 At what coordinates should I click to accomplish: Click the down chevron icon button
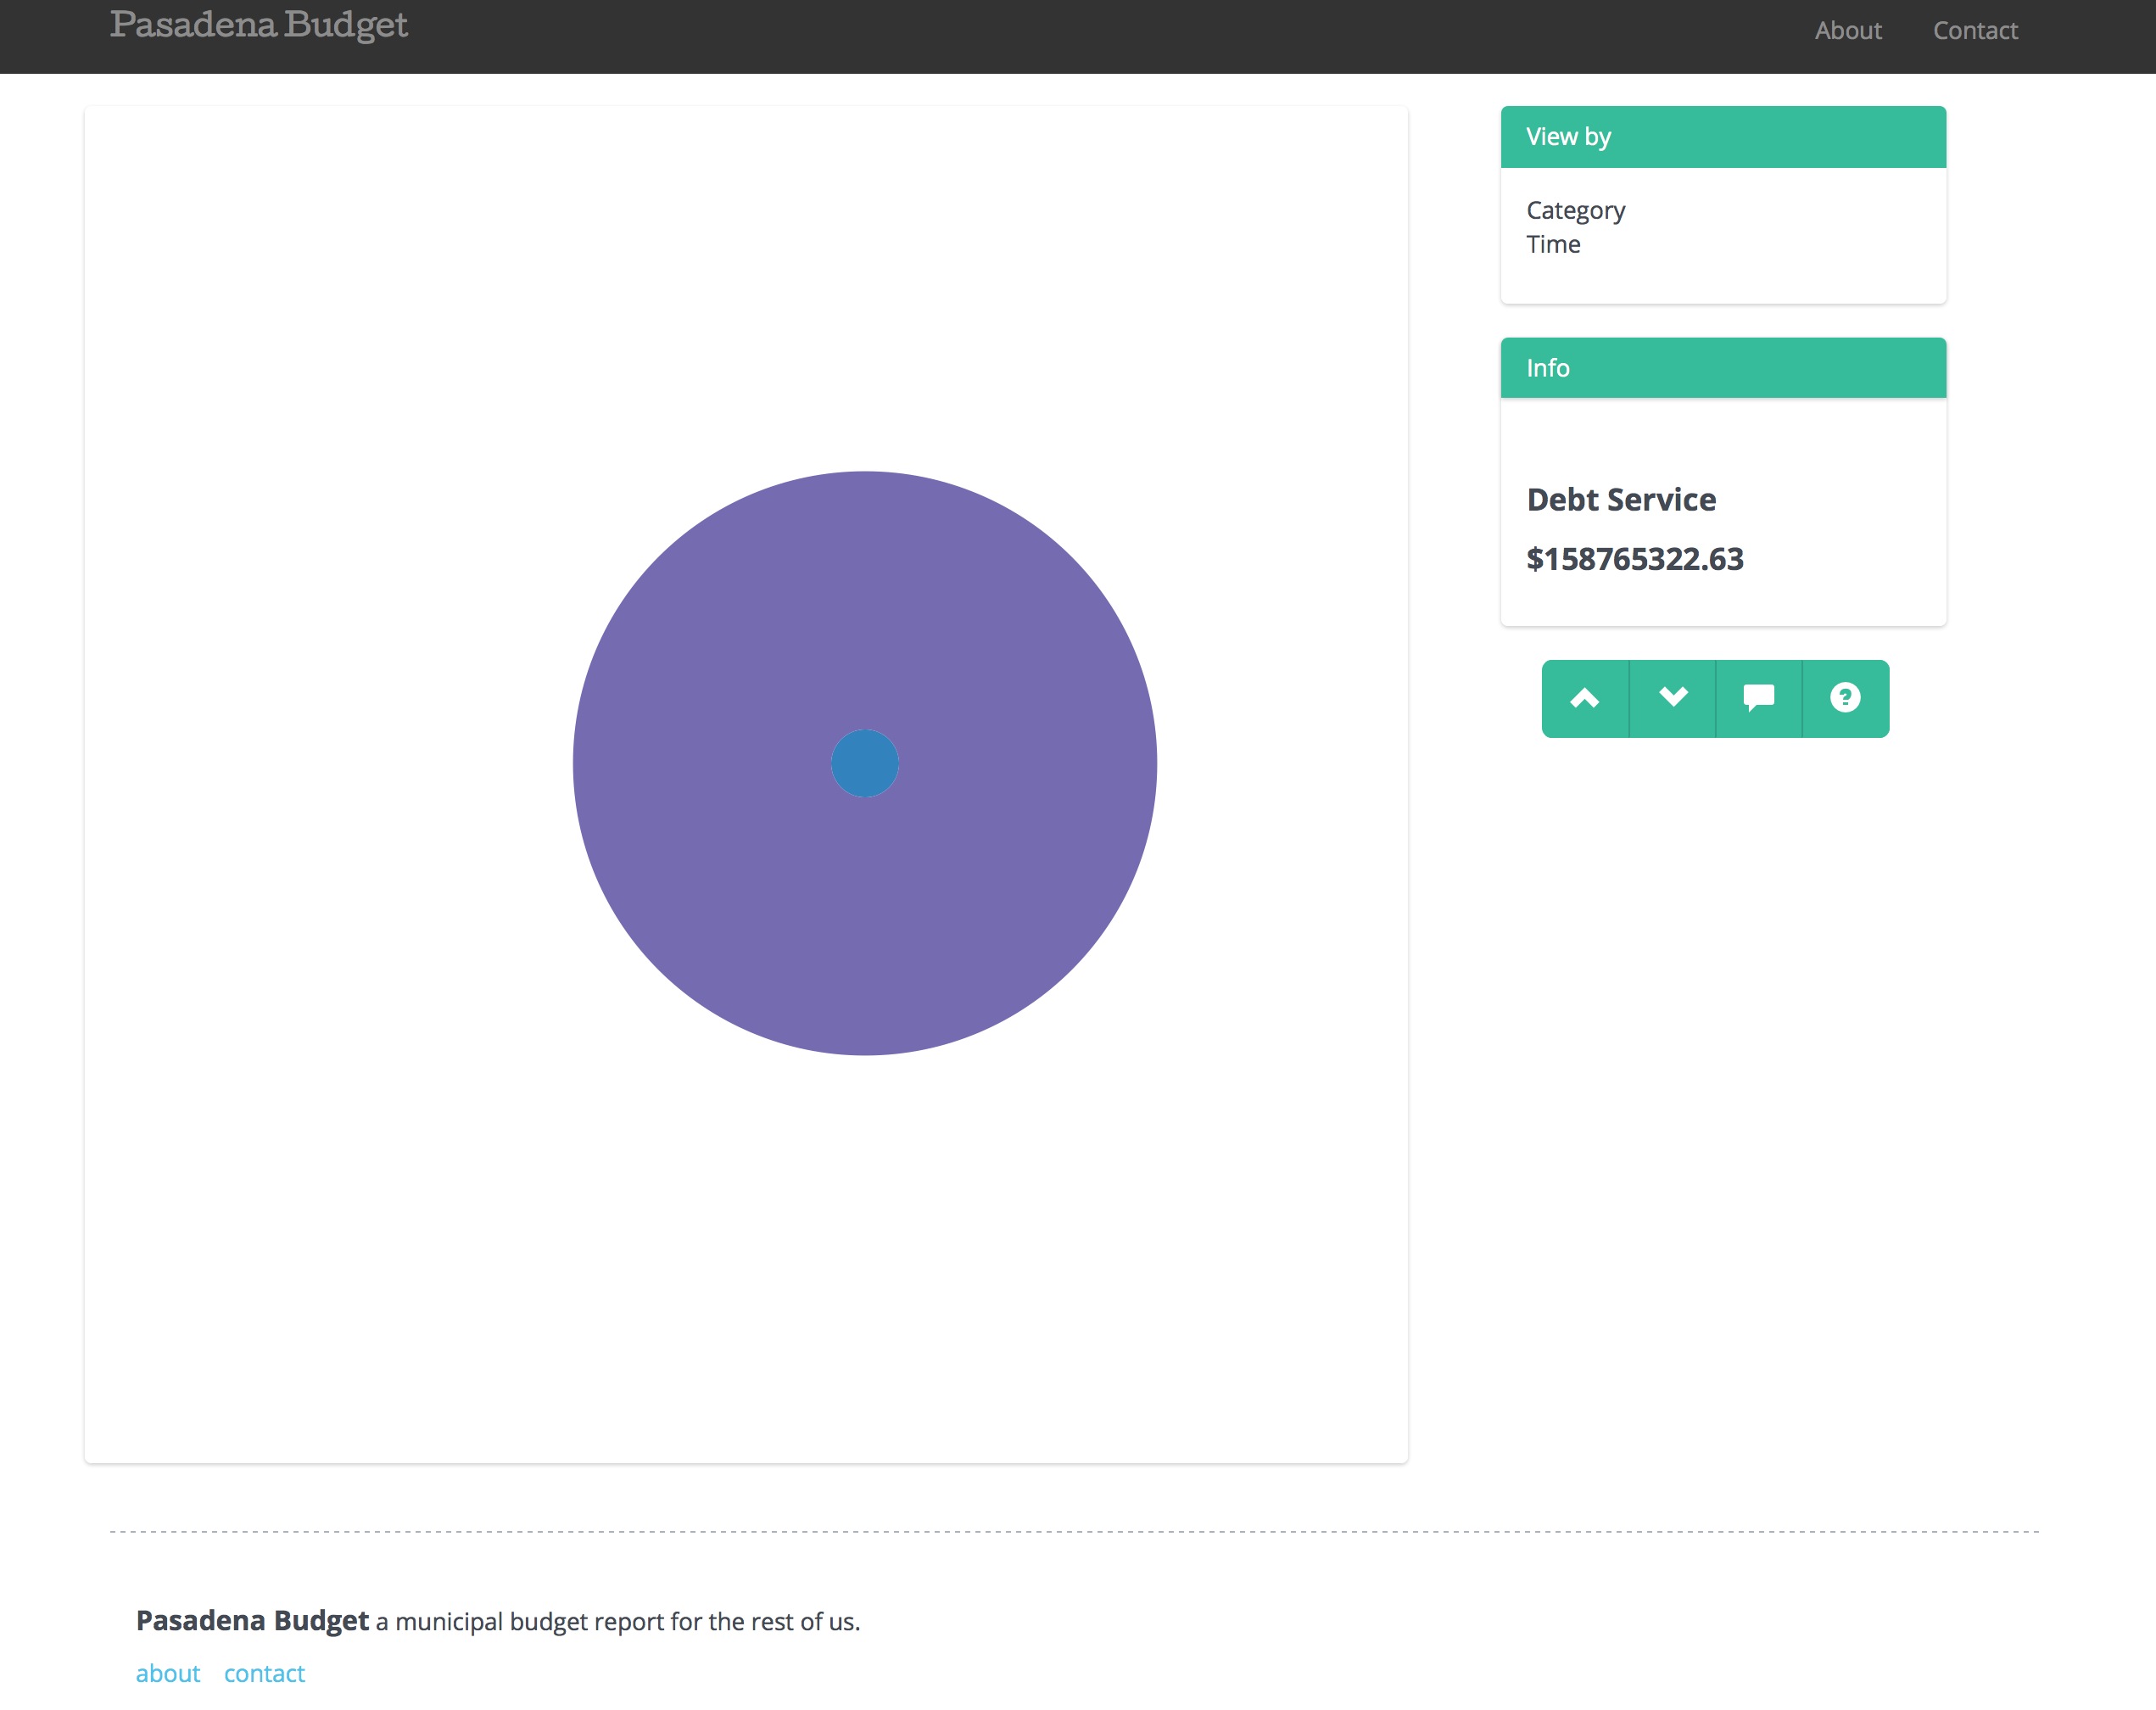1672,698
